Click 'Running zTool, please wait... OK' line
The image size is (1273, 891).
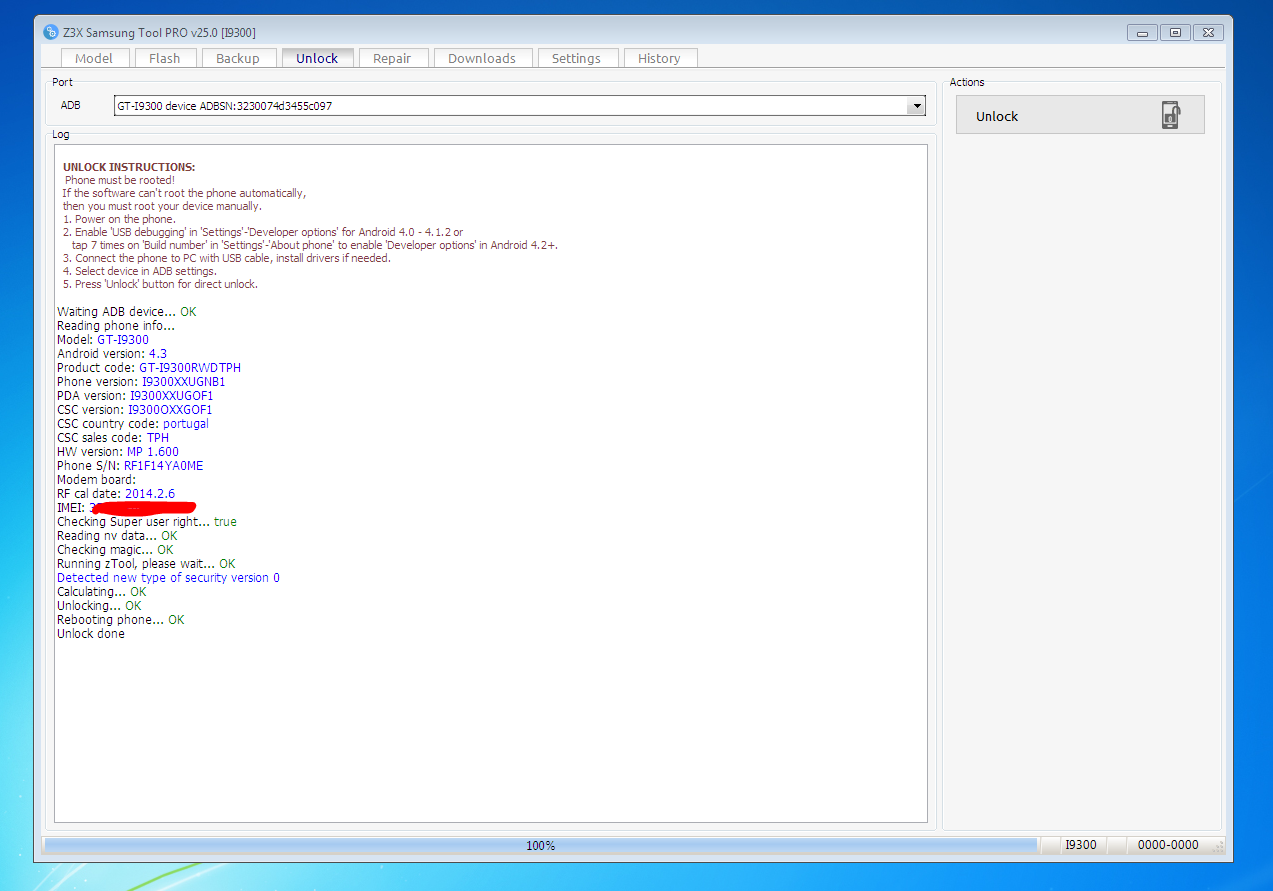tap(146, 564)
